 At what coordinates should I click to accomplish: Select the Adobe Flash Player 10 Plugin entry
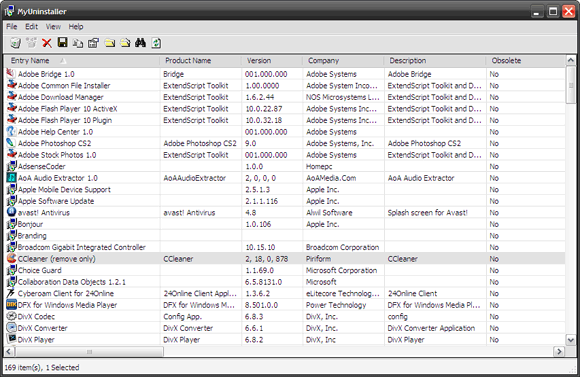click(65, 120)
